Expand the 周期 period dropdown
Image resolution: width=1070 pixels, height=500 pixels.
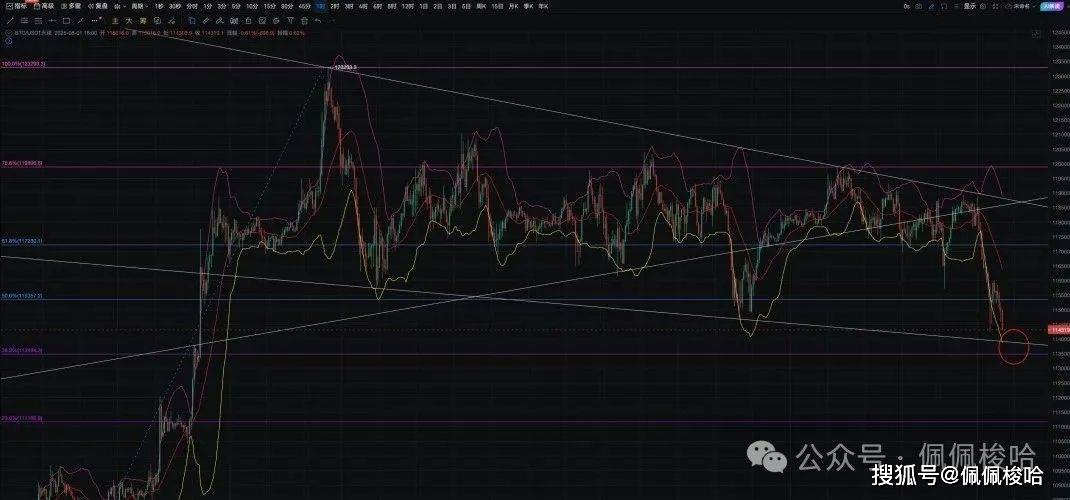click(134, 6)
